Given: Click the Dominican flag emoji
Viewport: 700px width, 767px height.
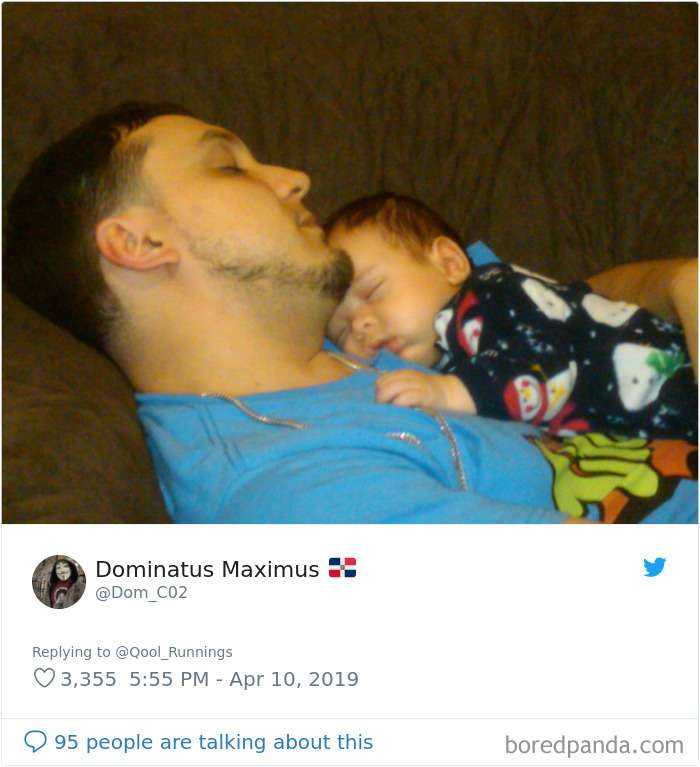Looking at the screenshot, I should tap(342, 568).
